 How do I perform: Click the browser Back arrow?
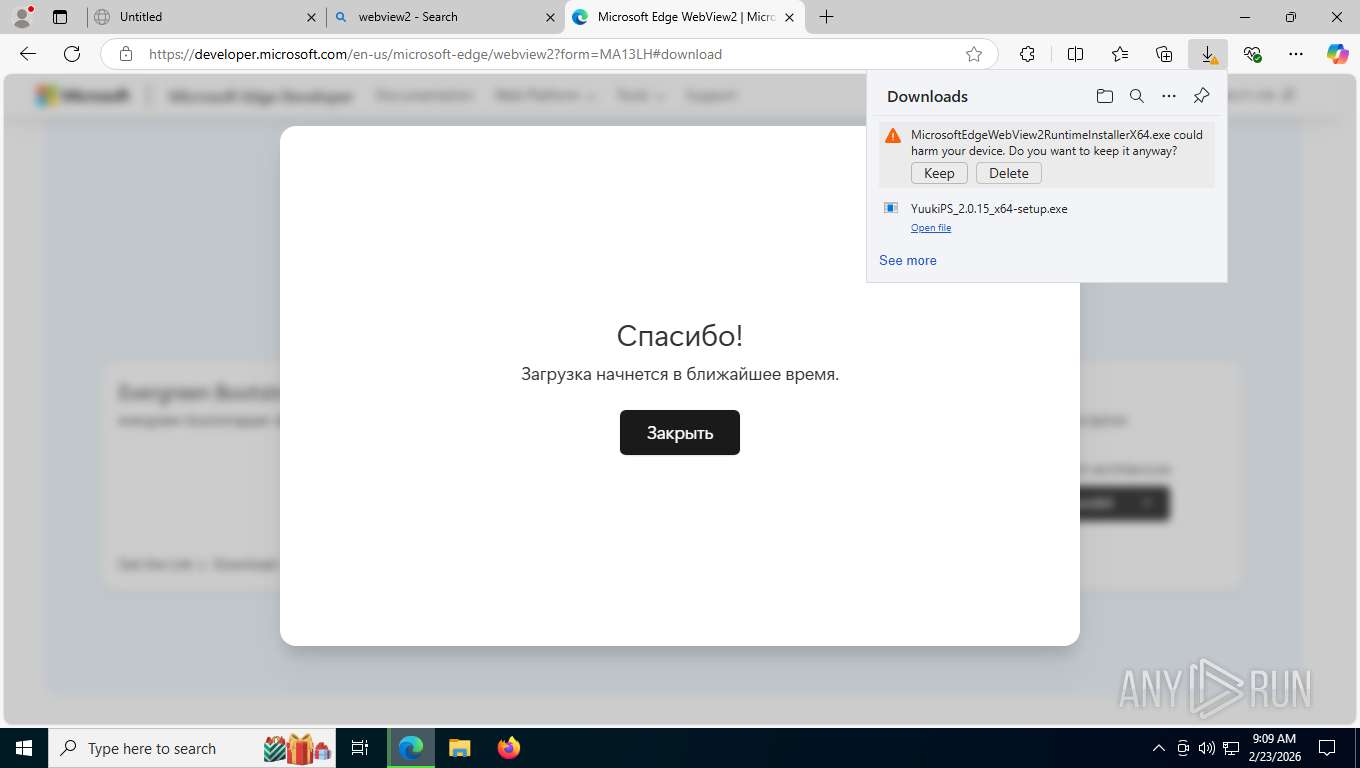point(28,54)
